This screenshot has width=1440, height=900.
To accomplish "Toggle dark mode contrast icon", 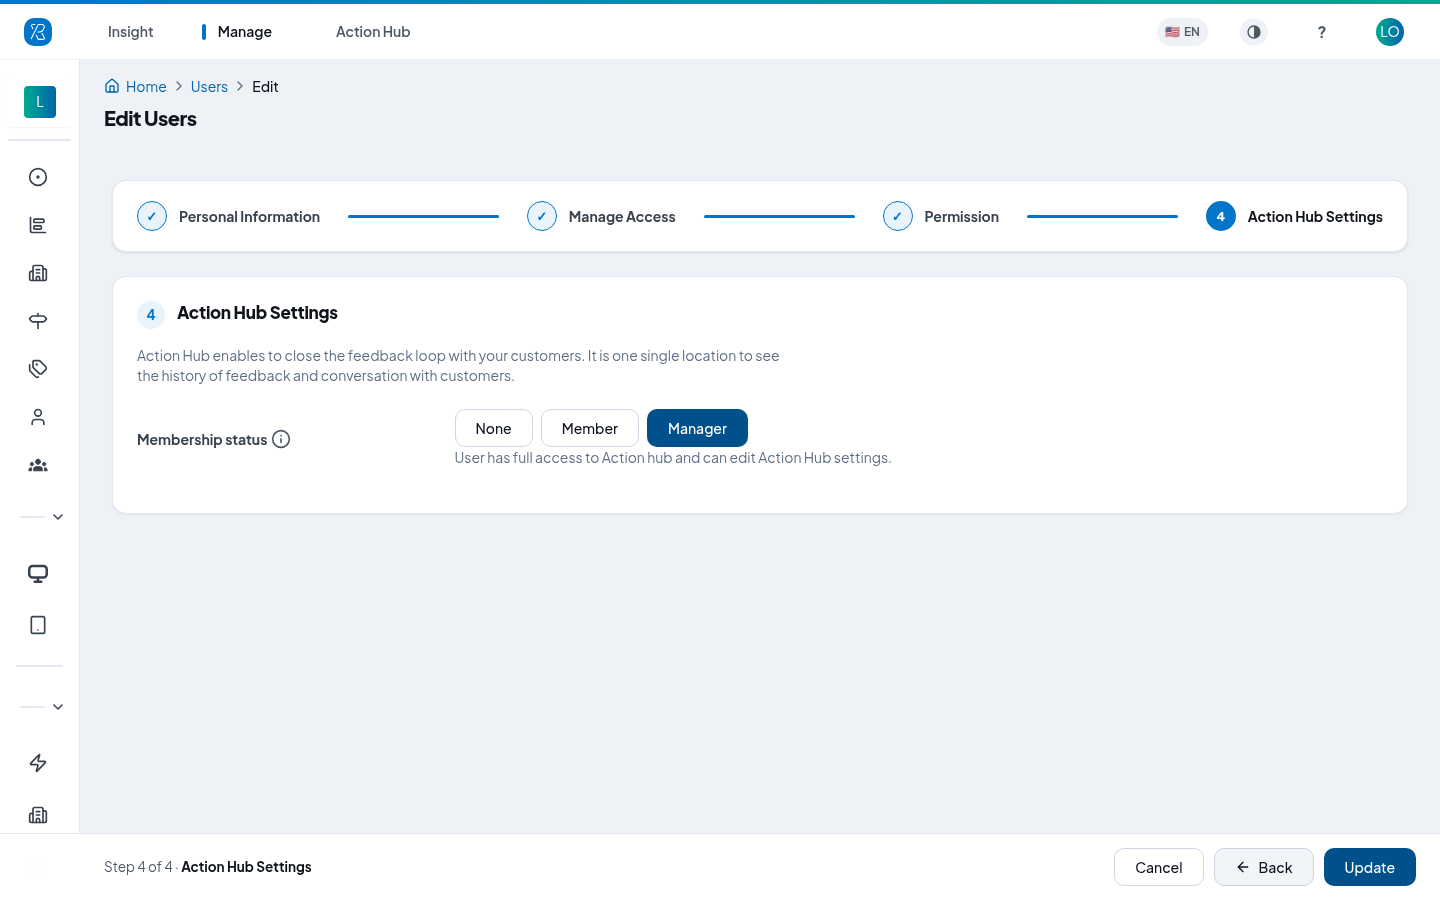I will click(1253, 32).
